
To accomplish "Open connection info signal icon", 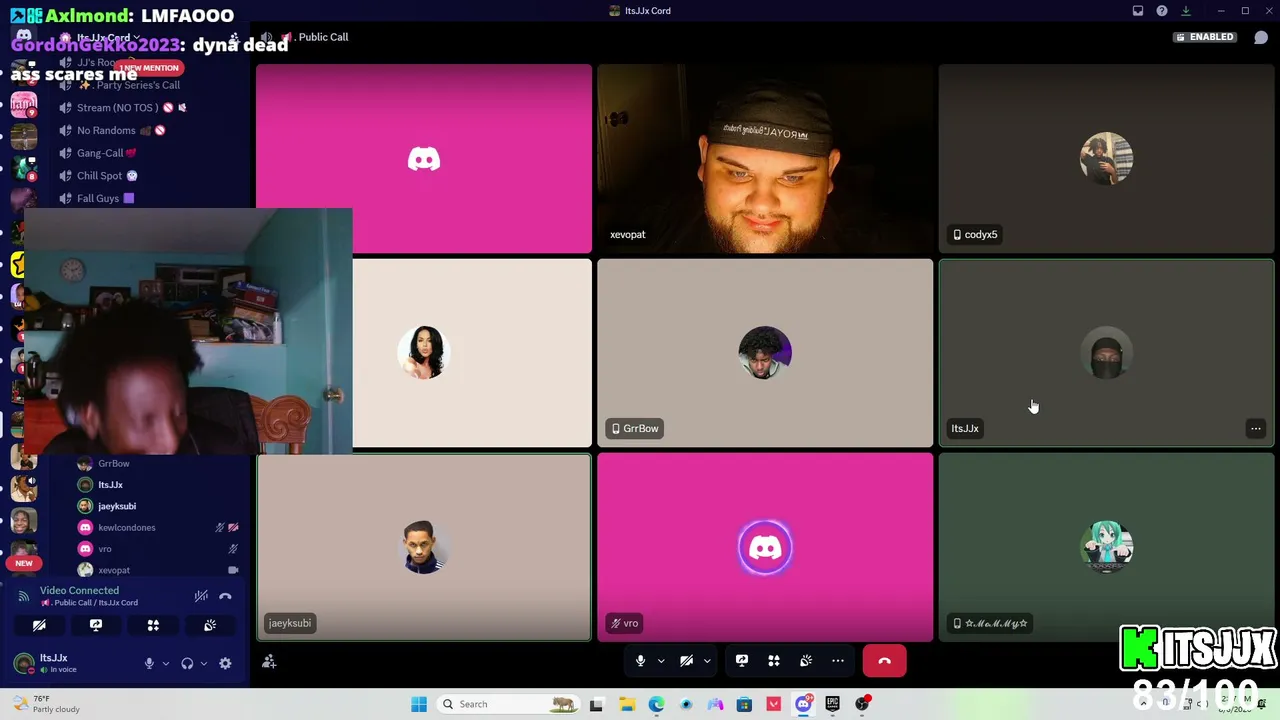I will (x=24, y=596).
